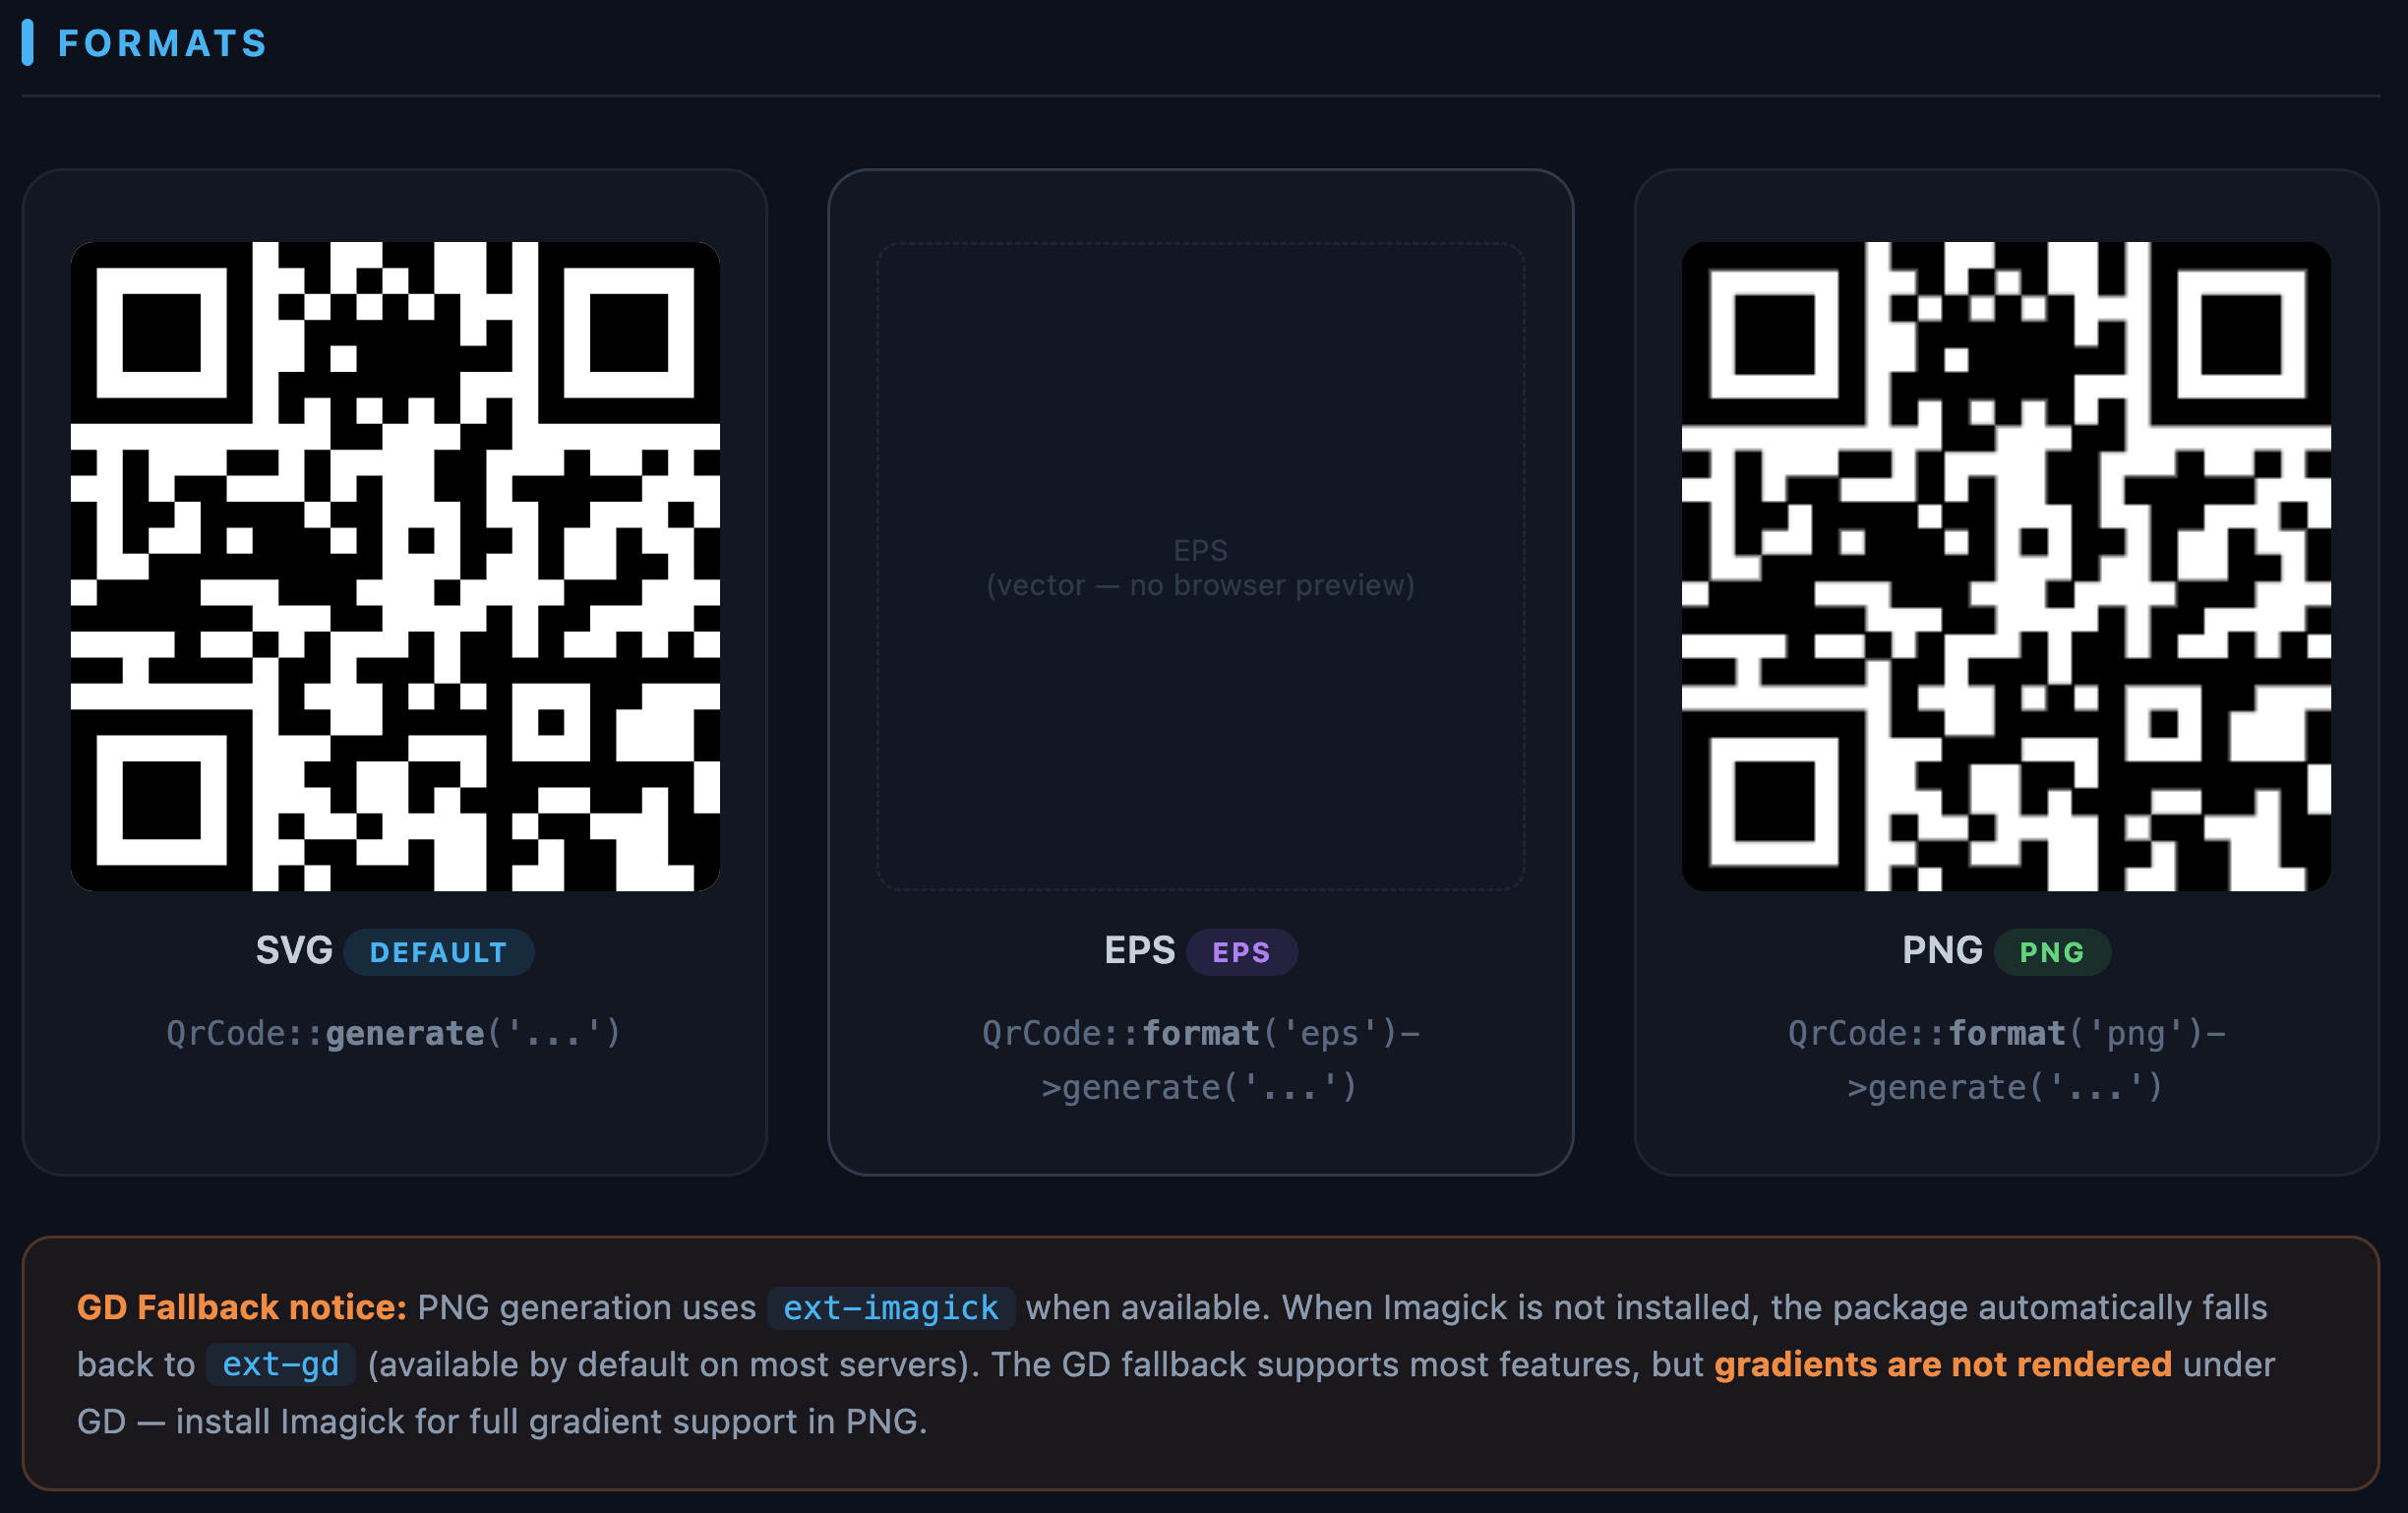The height and width of the screenshot is (1513, 2408).
Task: Click the EPS no-preview placeholder box
Action: pyautogui.click(x=1201, y=566)
